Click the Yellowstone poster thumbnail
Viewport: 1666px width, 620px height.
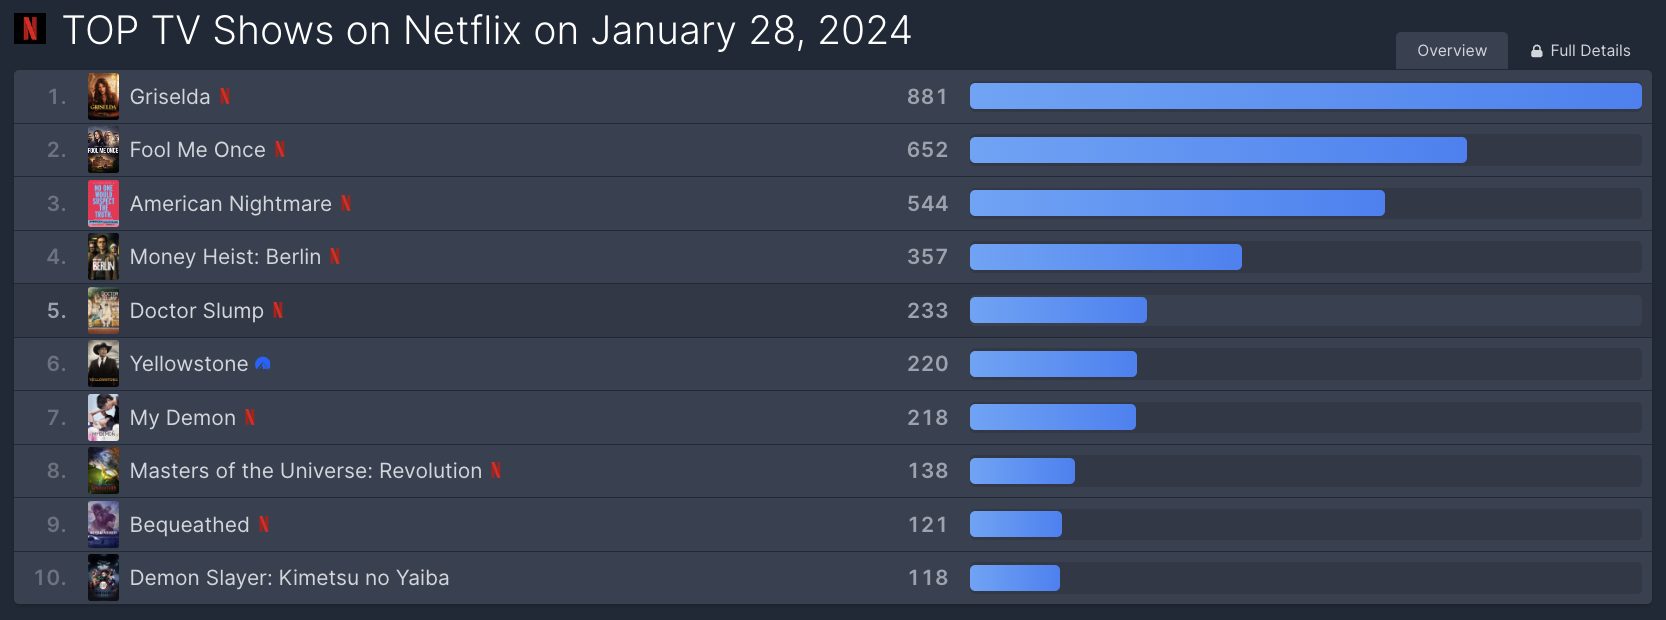click(103, 364)
